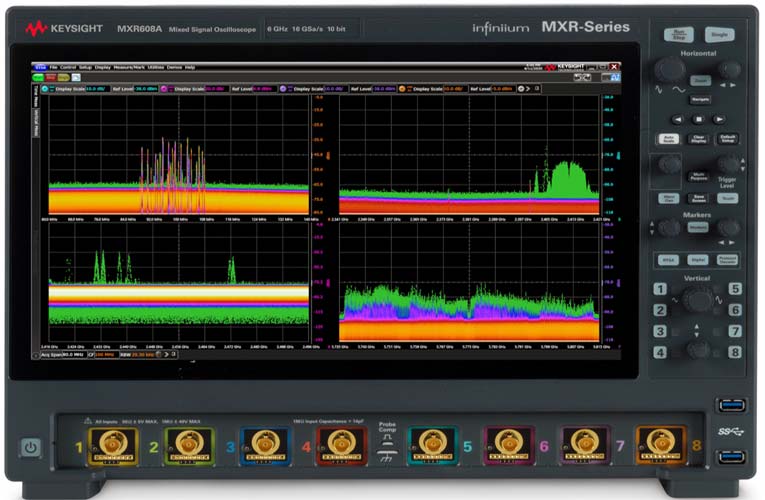This screenshot has height=500, width=765.
Task: Push the Single hardware key
Action: pos(719,35)
